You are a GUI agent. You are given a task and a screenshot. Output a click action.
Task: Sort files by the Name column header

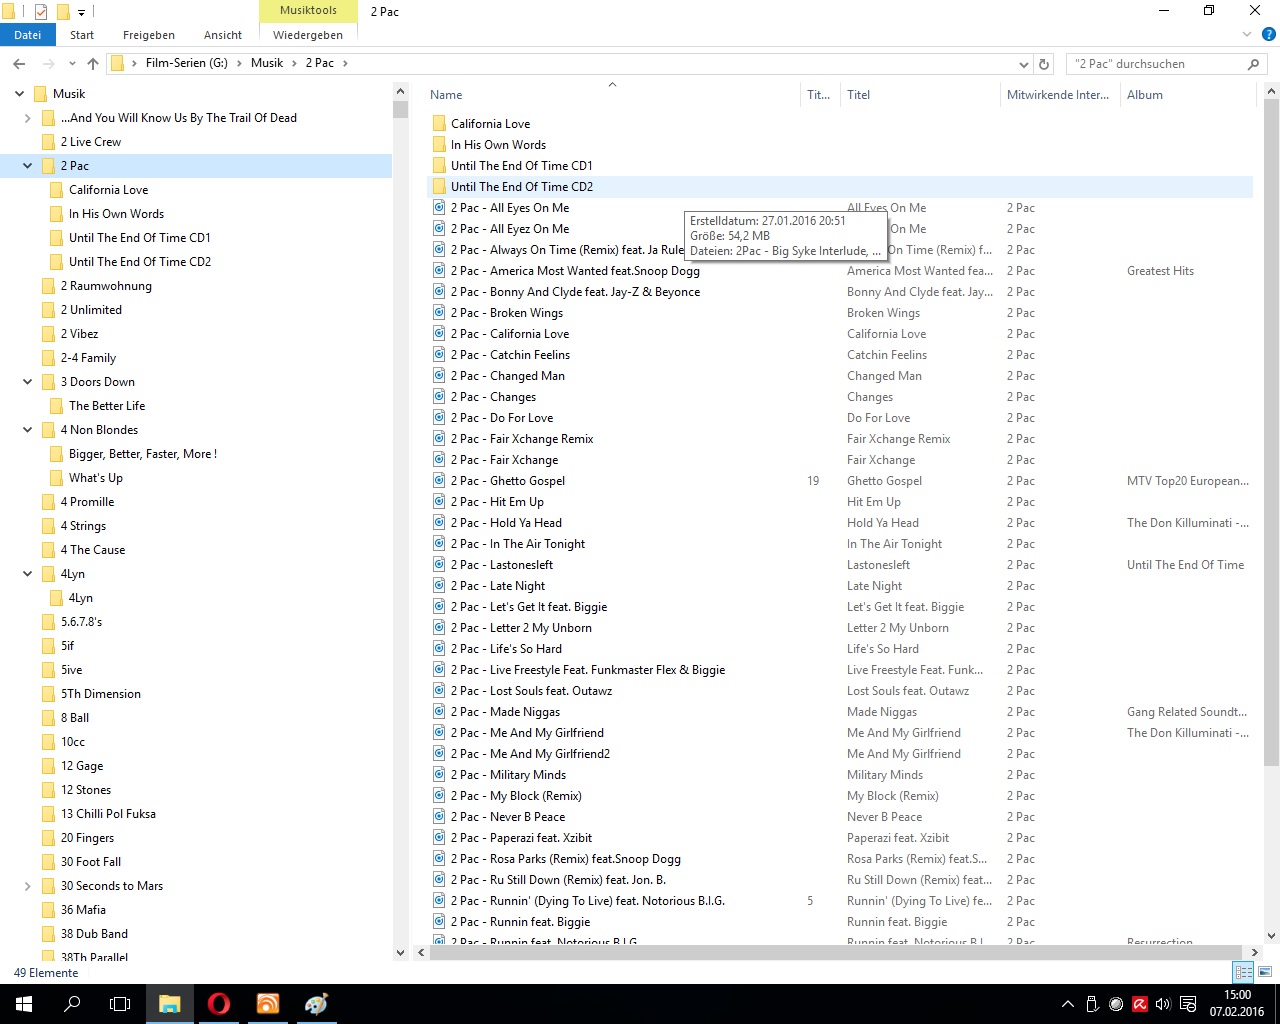pos(612,95)
